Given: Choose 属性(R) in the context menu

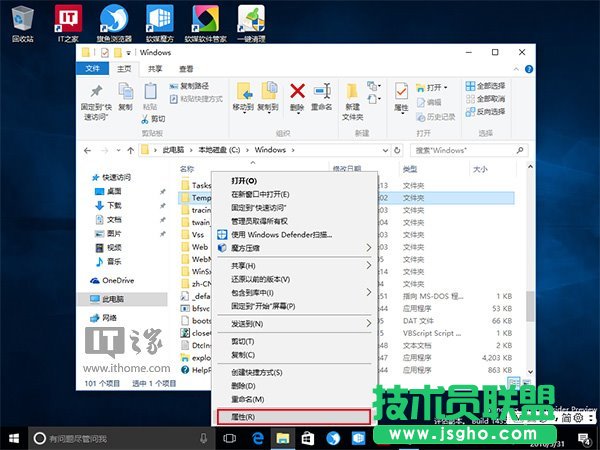Looking at the screenshot, I should 294,417.
